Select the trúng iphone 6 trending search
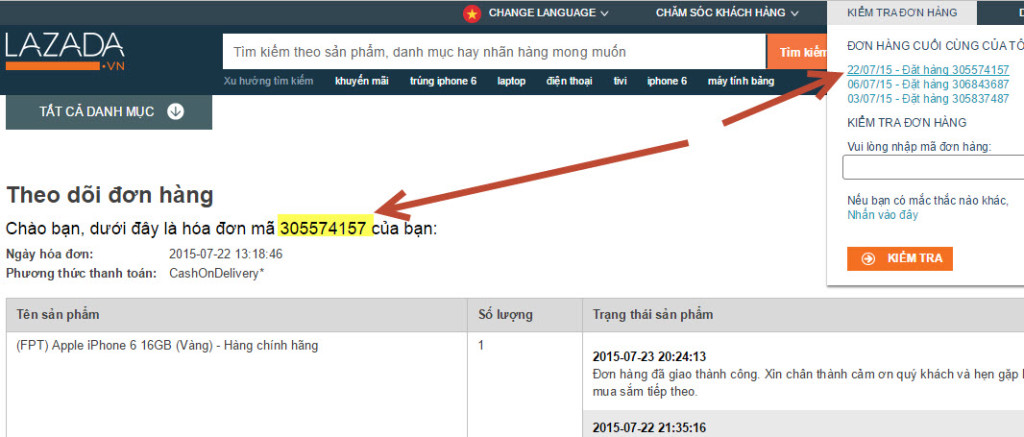Image resolution: width=1024 pixels, height=437 pixels. 443,81
